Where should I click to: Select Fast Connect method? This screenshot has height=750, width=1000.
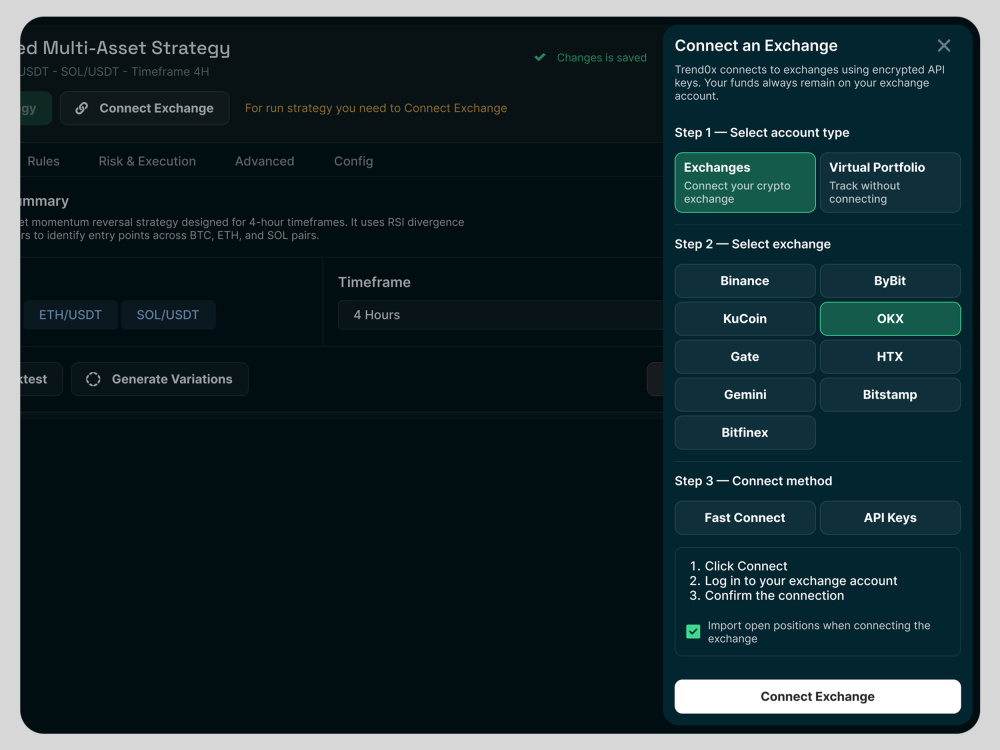[745, 518]
